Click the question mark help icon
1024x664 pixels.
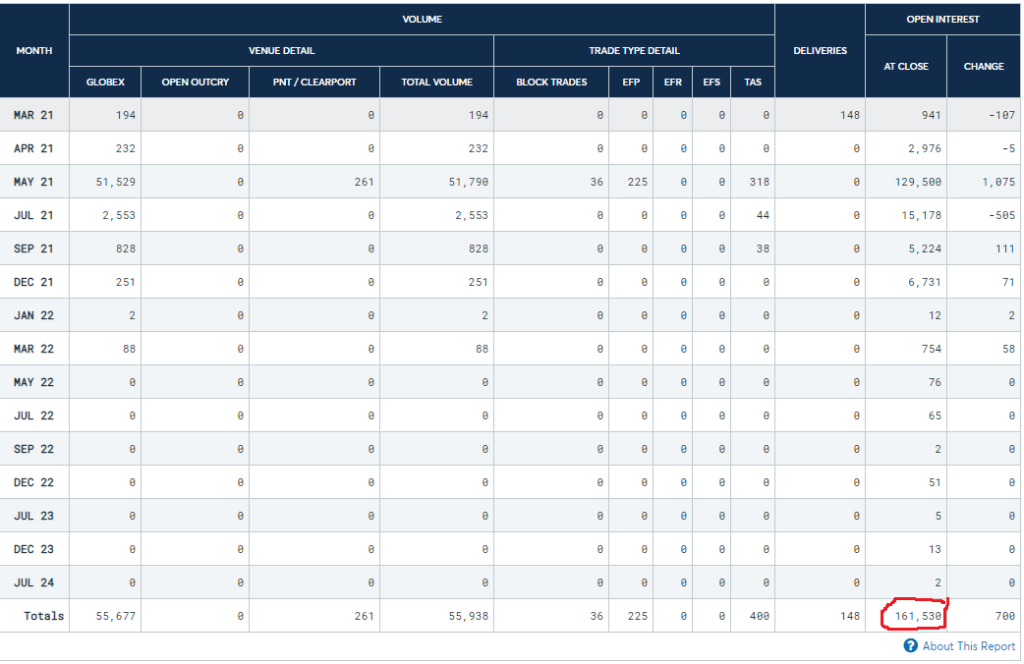tap(910, 646)
